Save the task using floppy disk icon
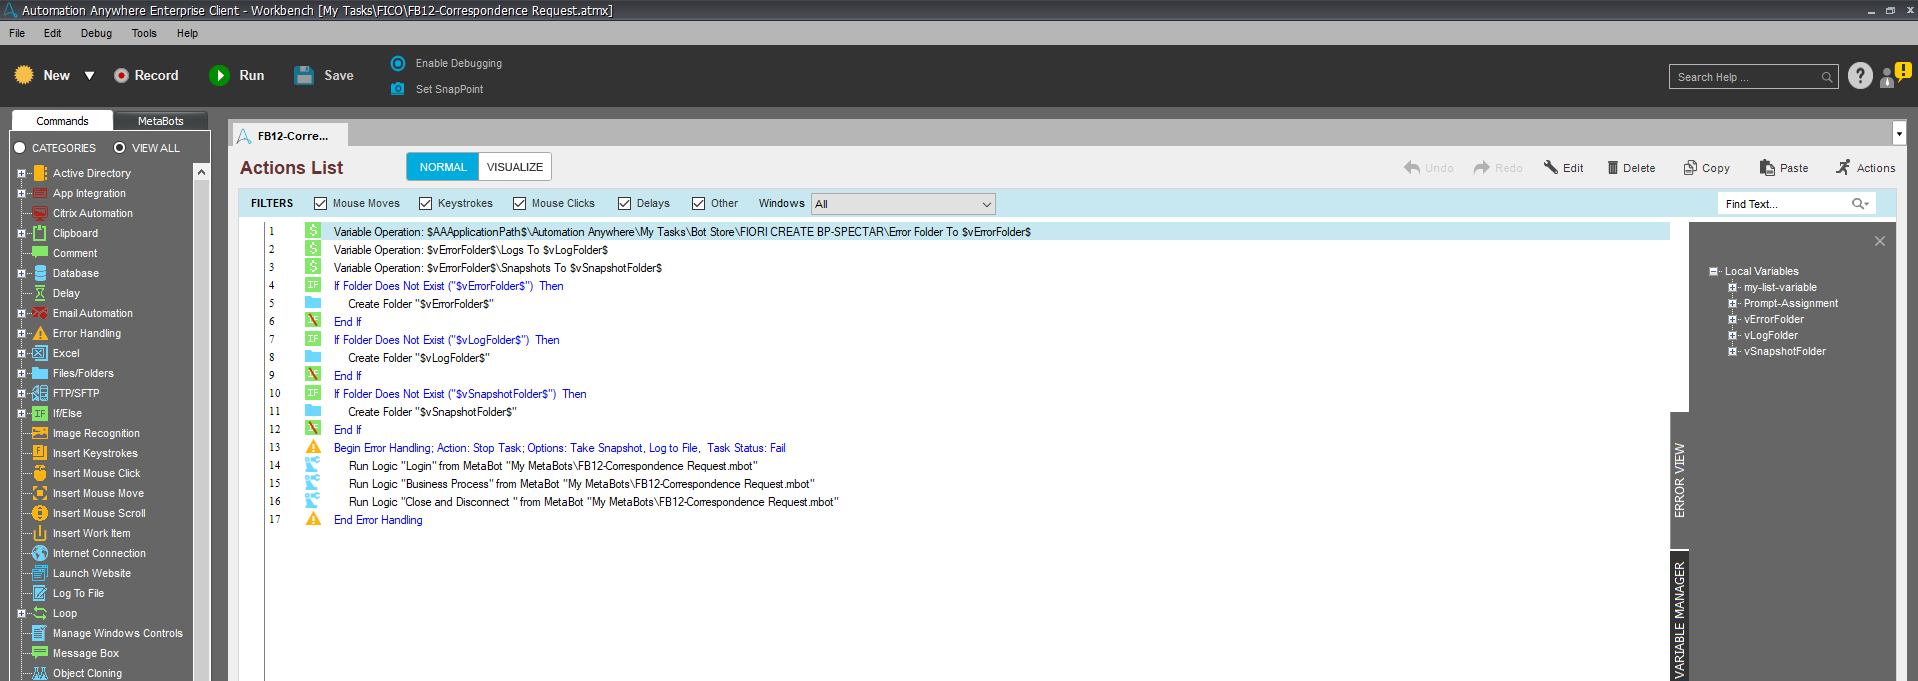The width and height of the screenshot is (1918, 681). click(x=304, y=76)
